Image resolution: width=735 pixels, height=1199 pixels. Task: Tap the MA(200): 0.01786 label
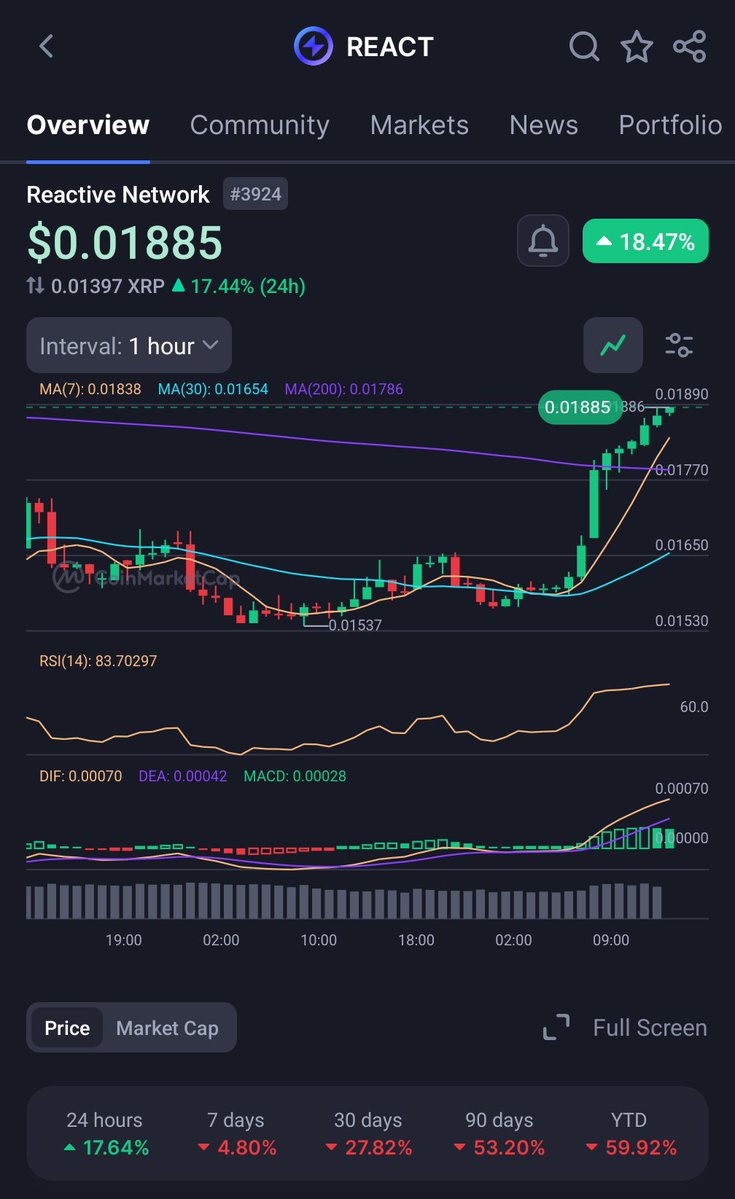point(343,389)
